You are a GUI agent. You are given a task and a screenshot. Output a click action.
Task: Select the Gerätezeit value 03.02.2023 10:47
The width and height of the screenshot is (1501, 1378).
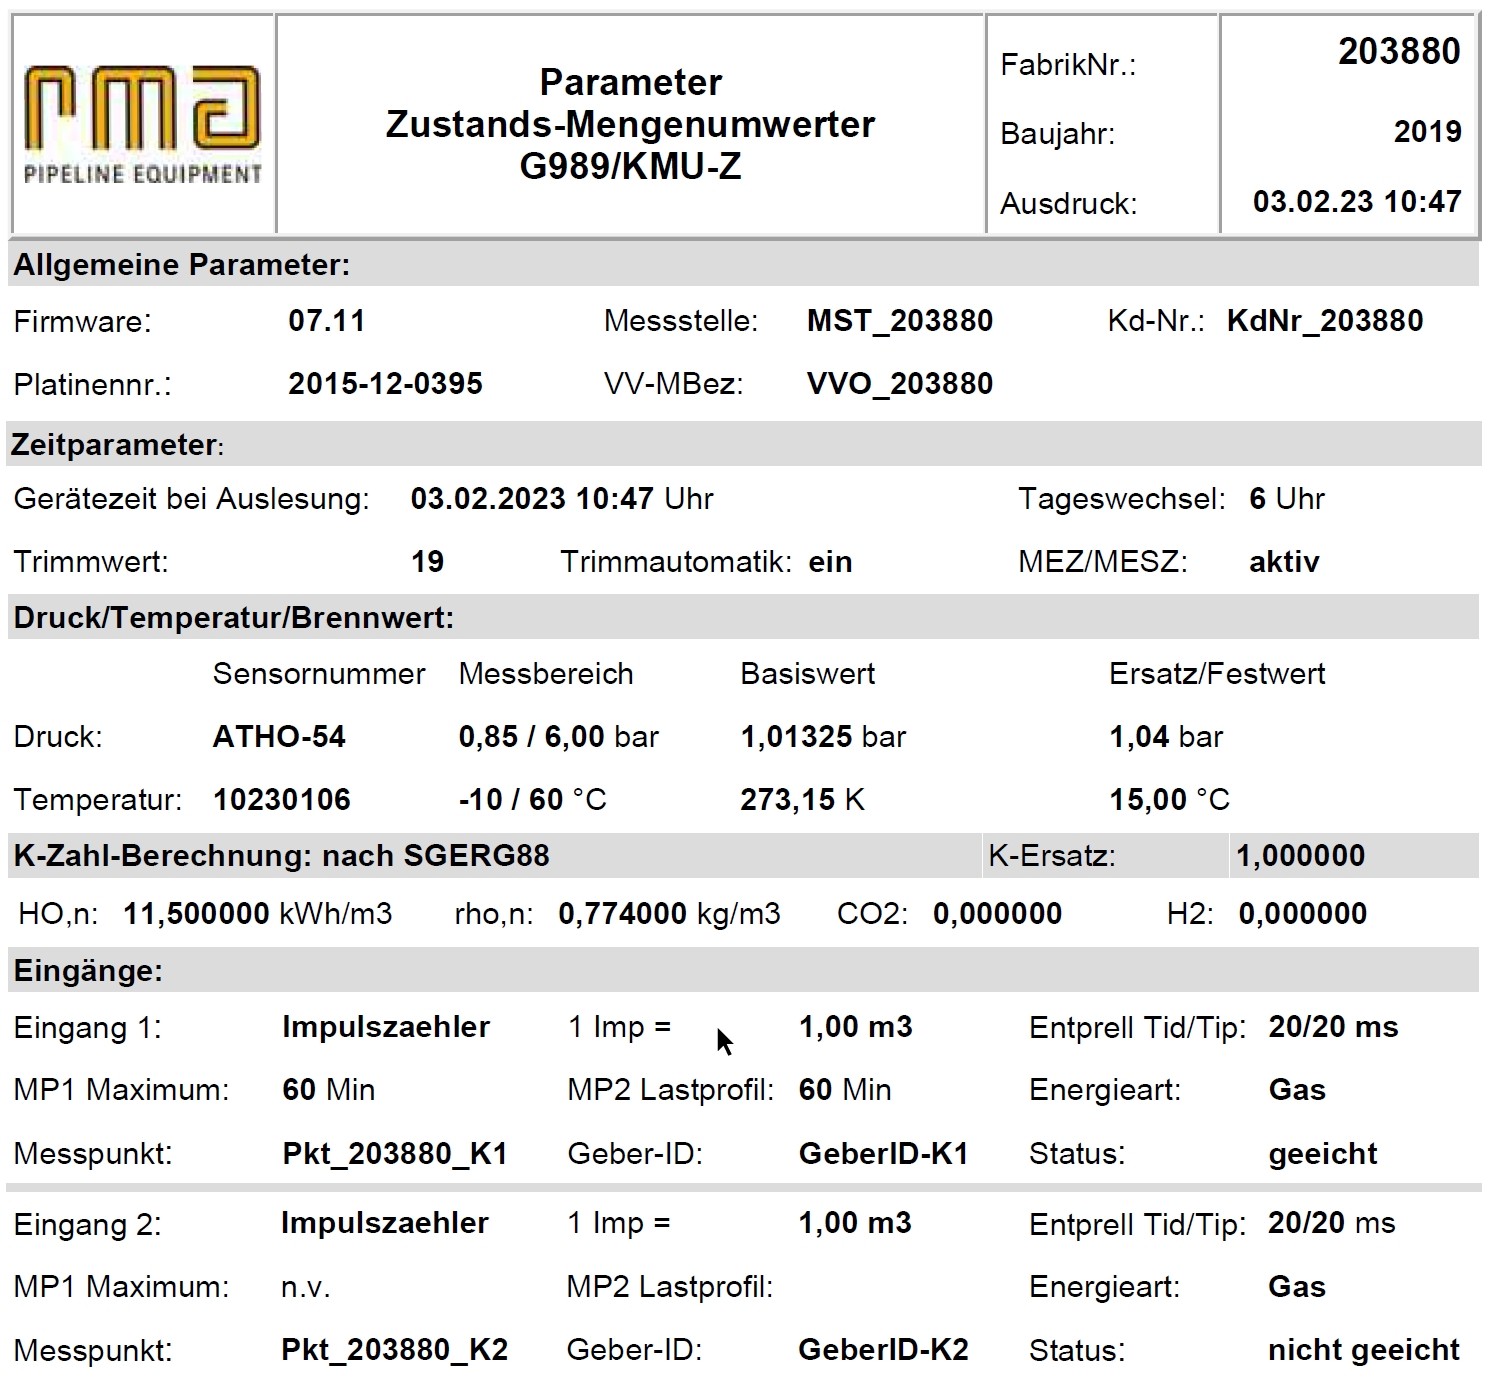532,498
